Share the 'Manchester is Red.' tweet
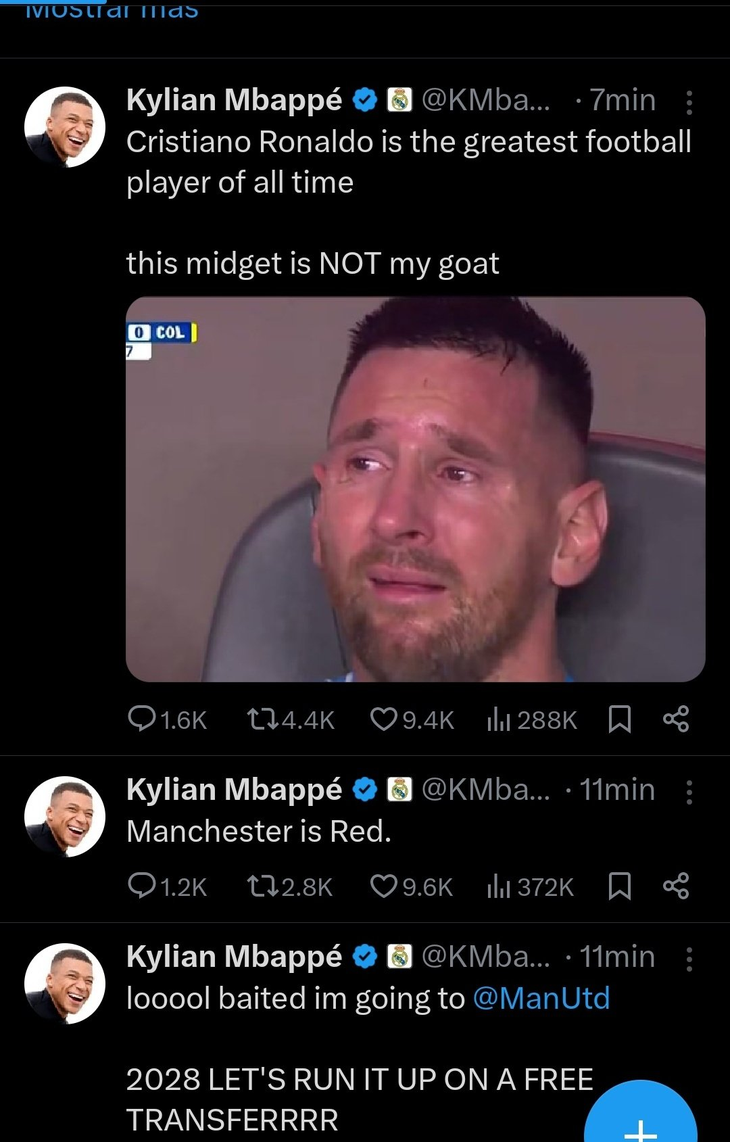This screenshot has width=730, height=1142. 676,886
